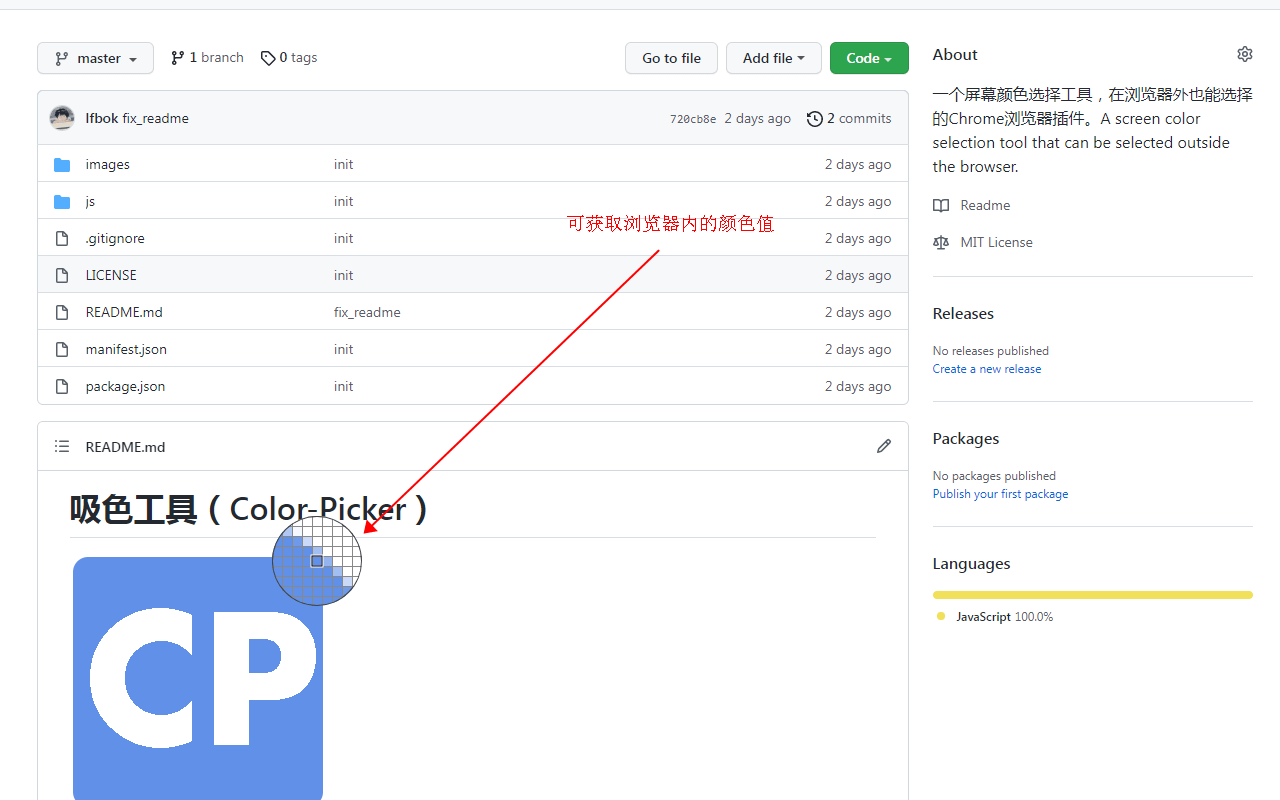Open init commit for manifest.json row
1280x800 pixels.
pos(344,349)
